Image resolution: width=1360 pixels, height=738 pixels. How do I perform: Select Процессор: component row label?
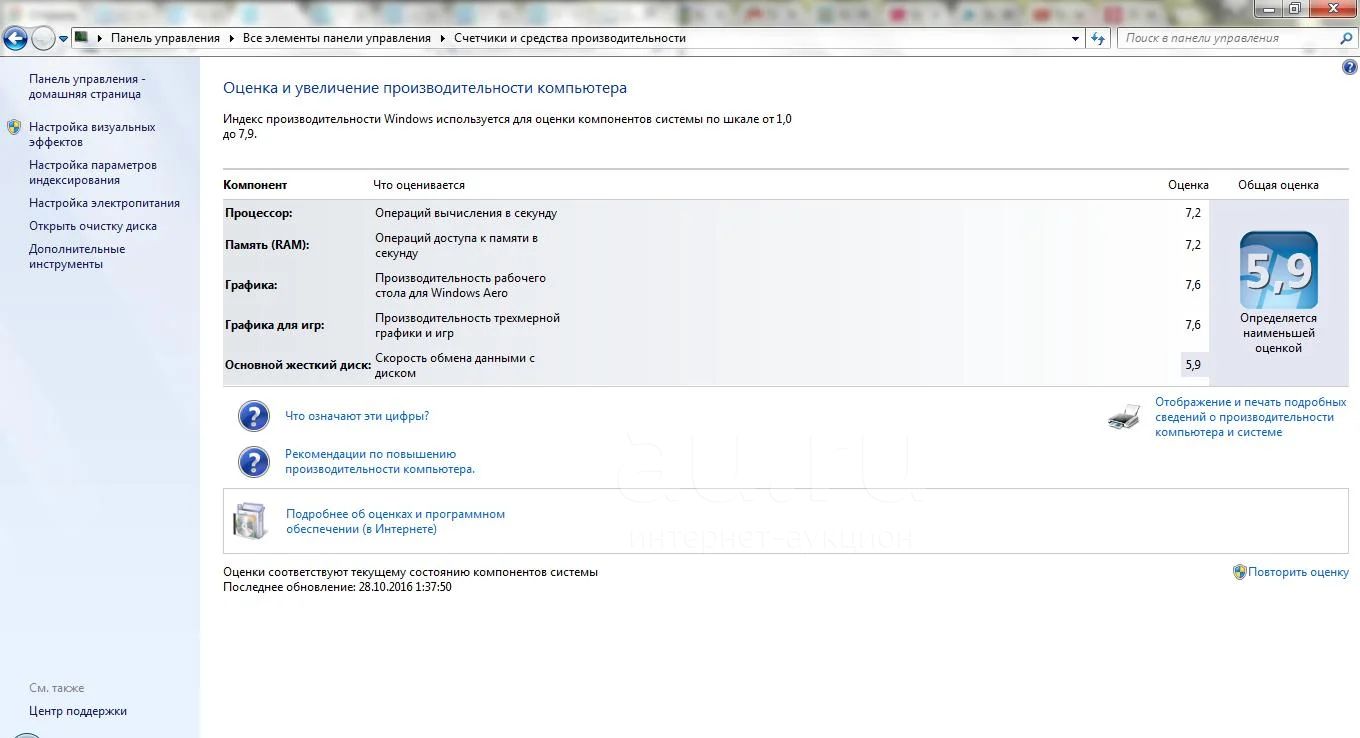[x=259, y=213]
